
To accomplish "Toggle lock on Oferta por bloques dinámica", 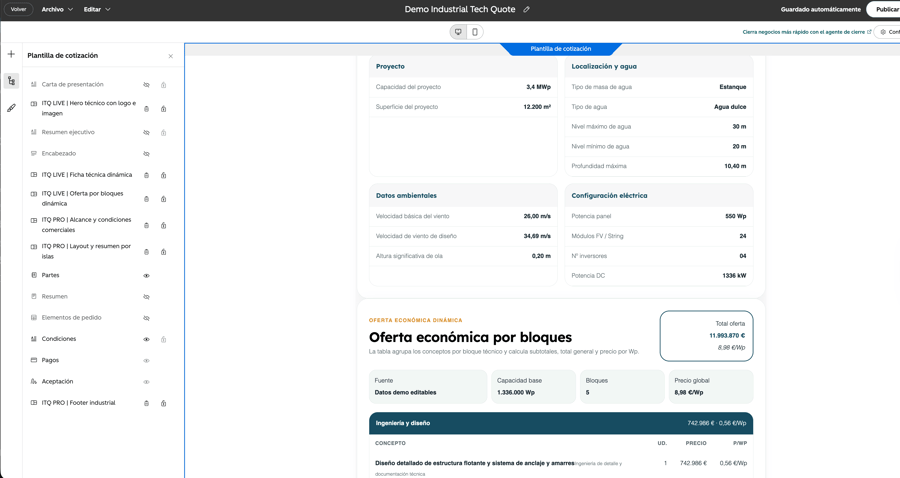I will pos(164,199).
